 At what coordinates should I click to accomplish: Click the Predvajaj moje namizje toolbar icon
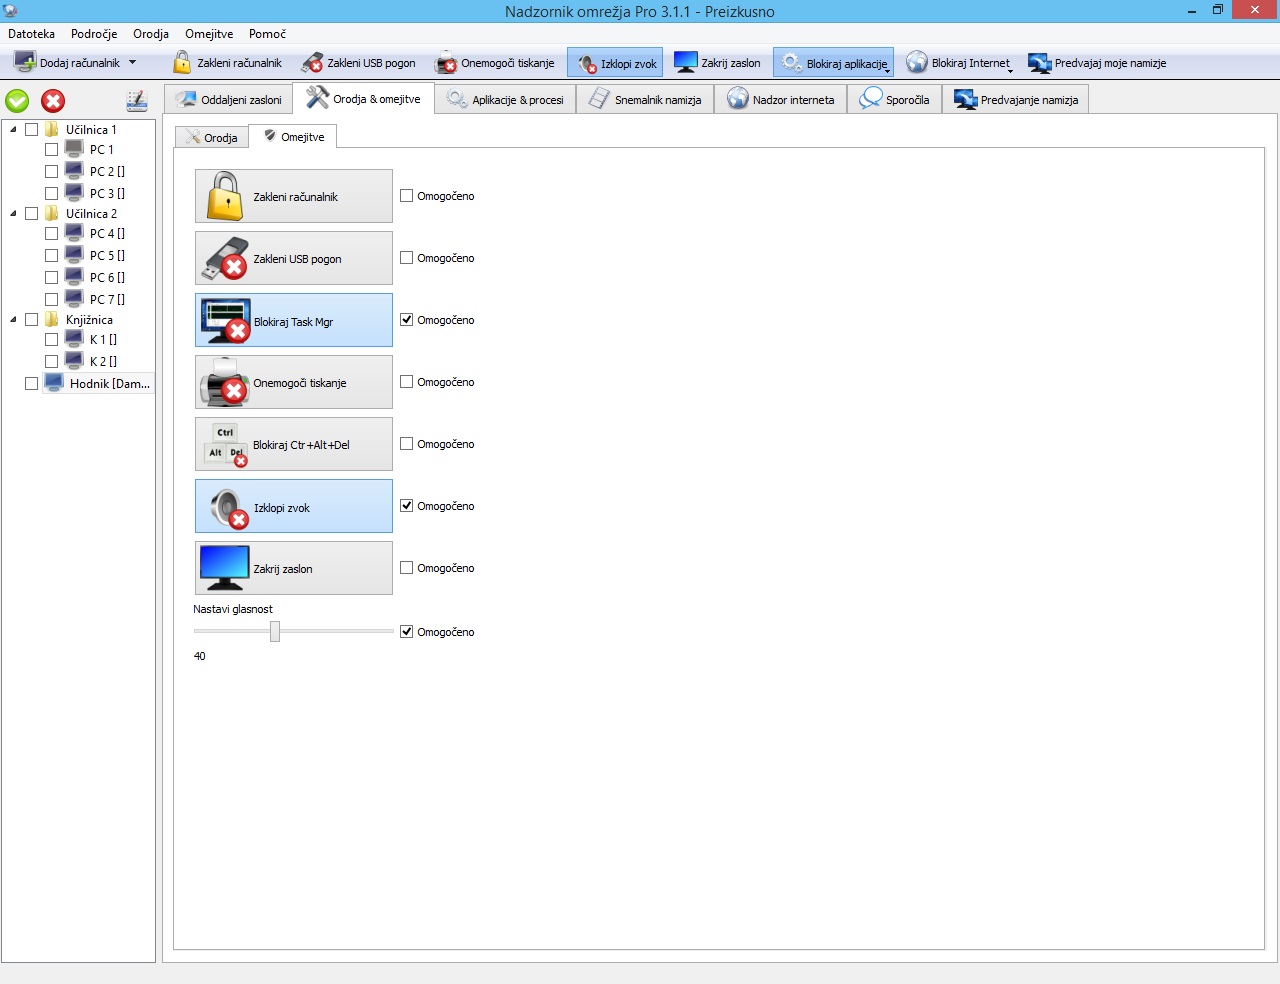[1039, 63]
